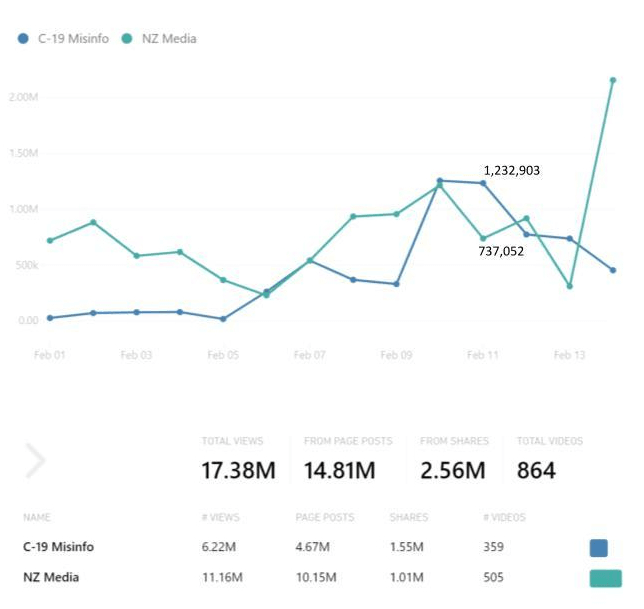Click the Total Views 17.38M stat
Image resolution: width=644 pixels, height=609 pixels.
coord(238,469)
